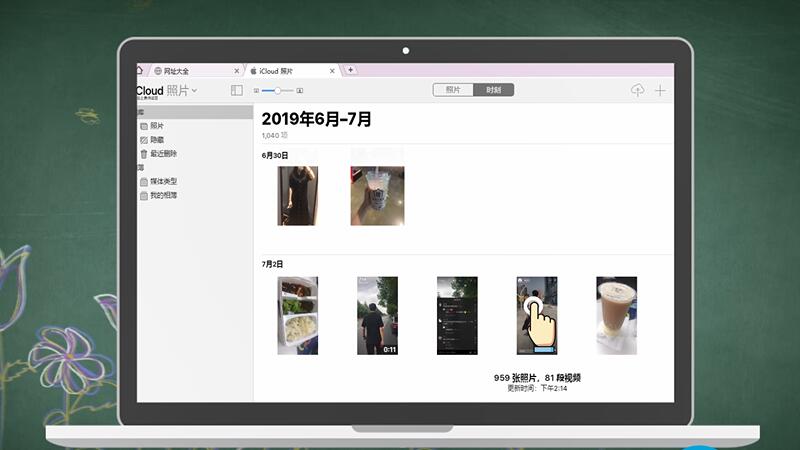Select the iCloud 照片 browser tab
The width and height of the screenshot is (800, 450).
291,71
